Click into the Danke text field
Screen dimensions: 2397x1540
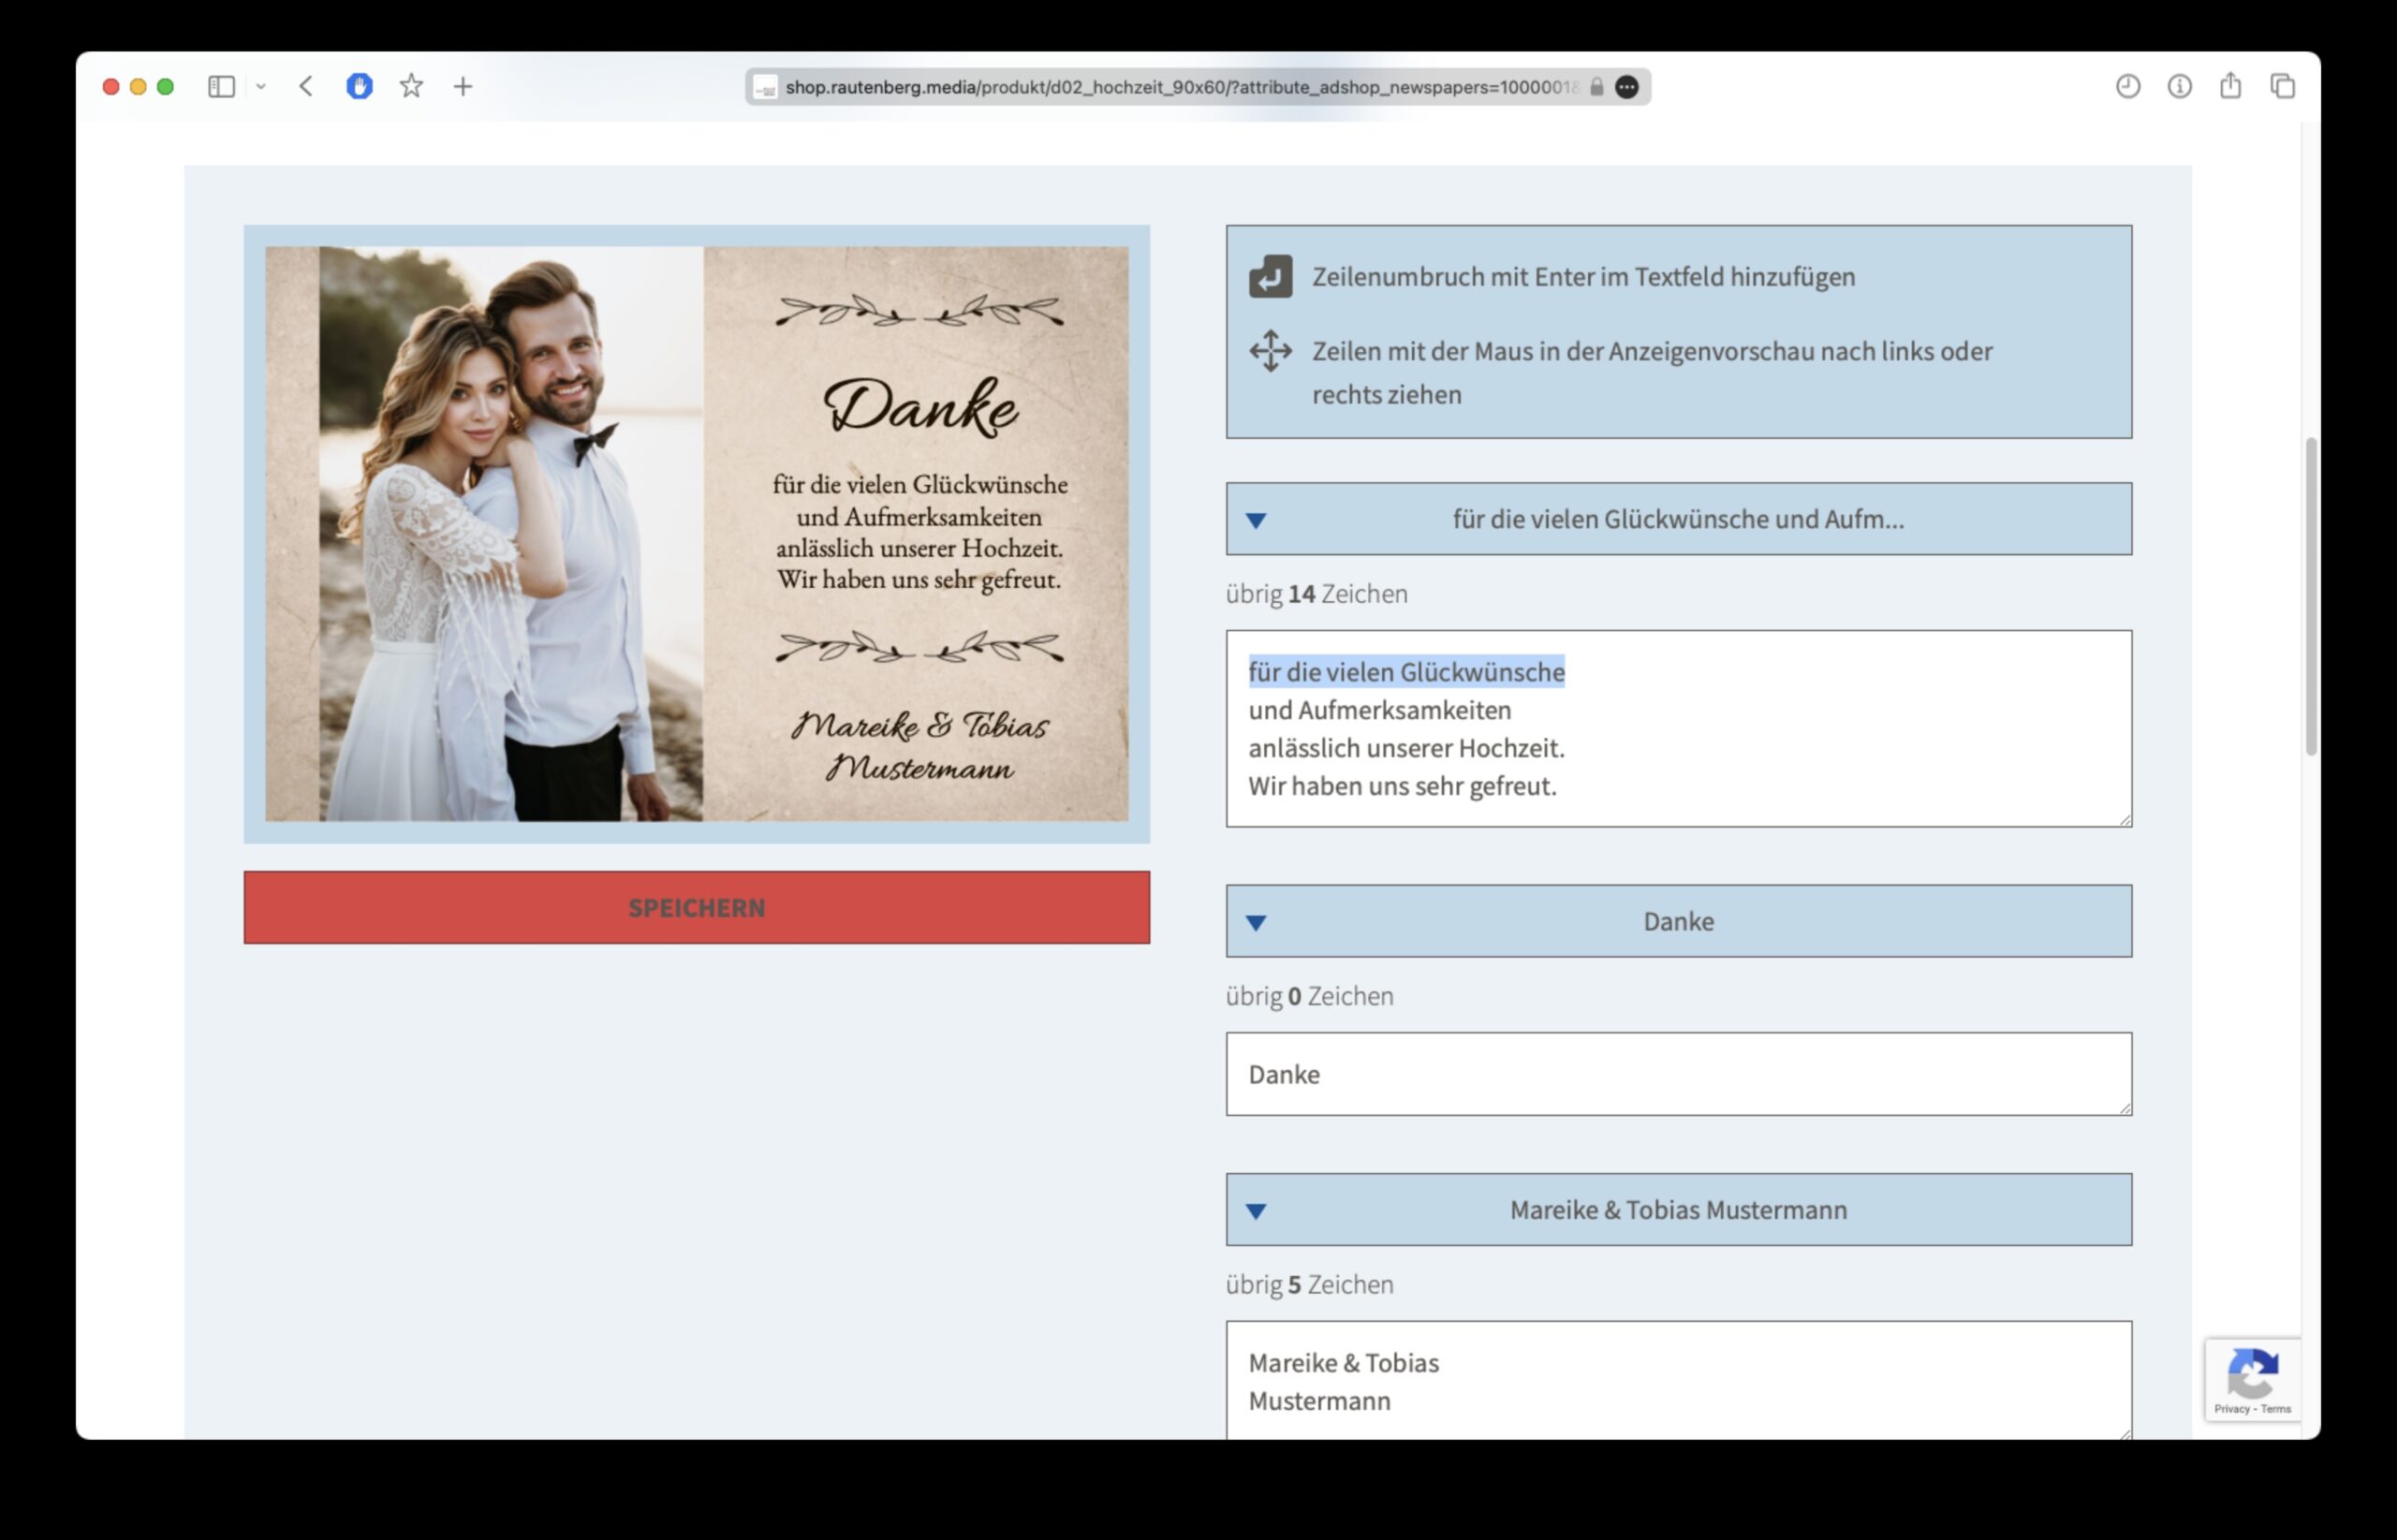(1679, 1075)
